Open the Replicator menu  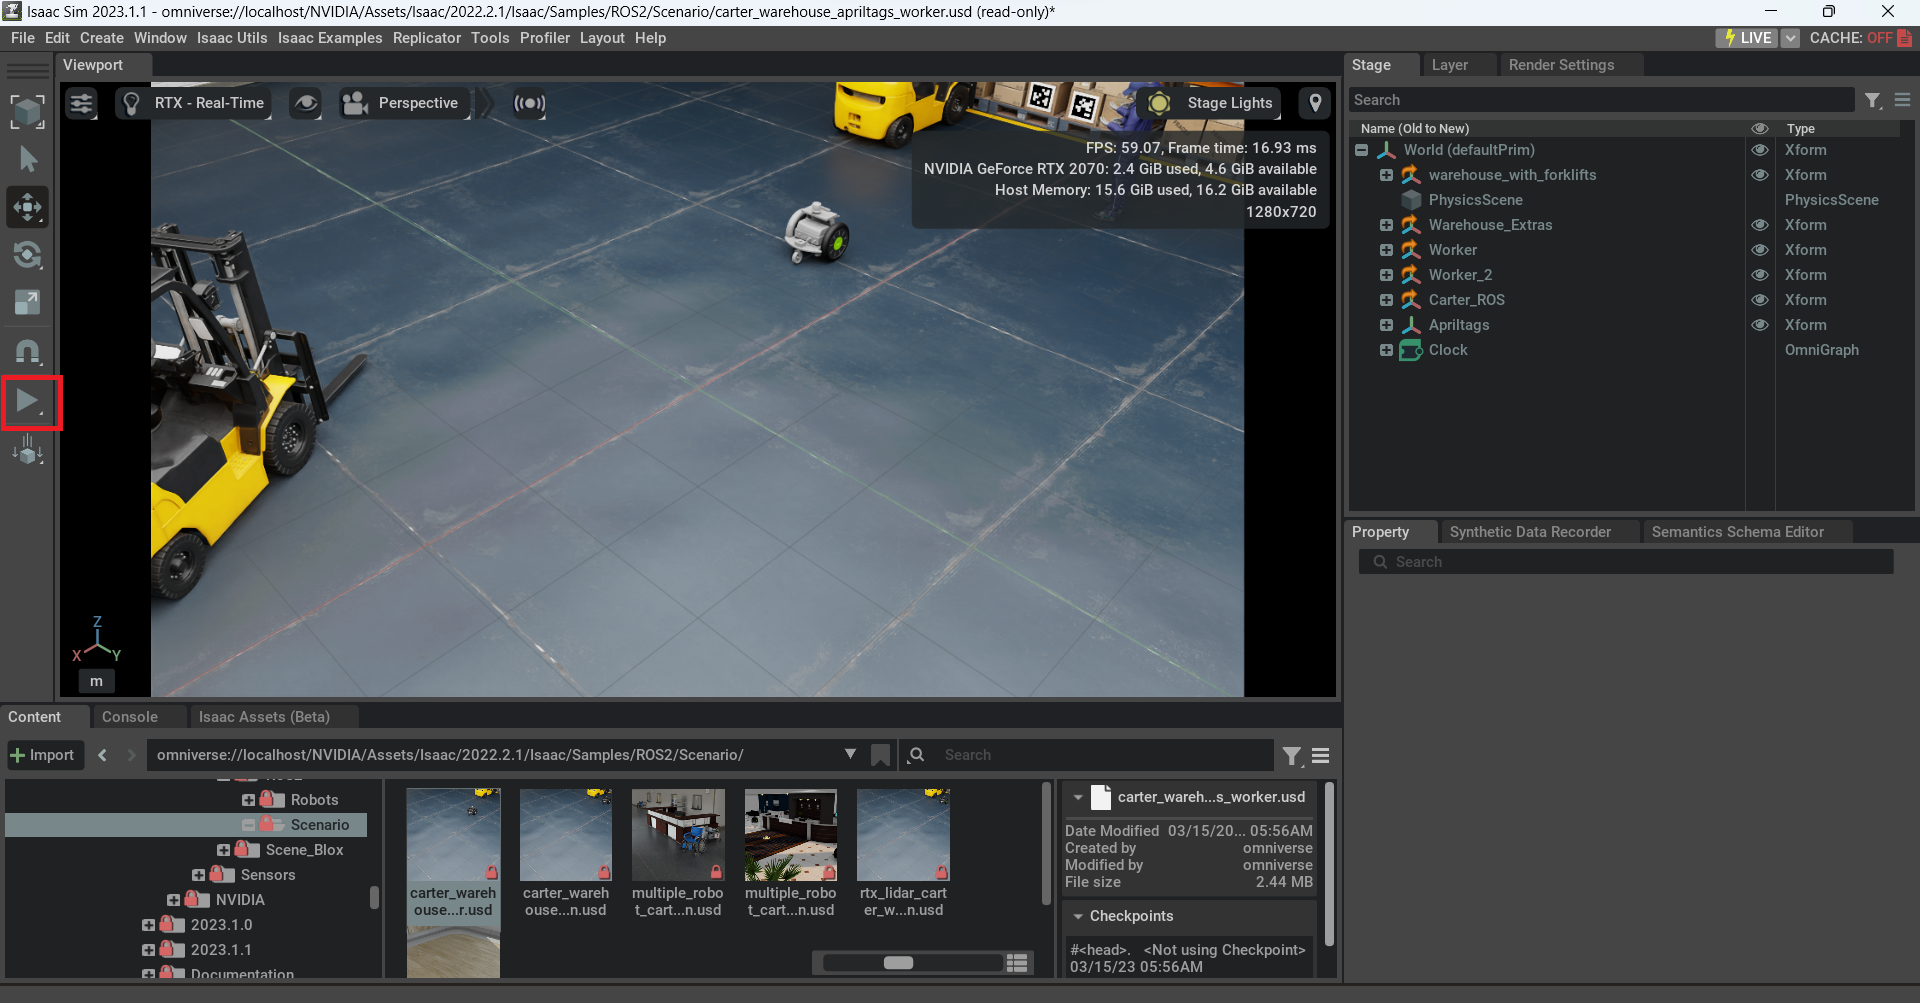(x=427, y=38)
